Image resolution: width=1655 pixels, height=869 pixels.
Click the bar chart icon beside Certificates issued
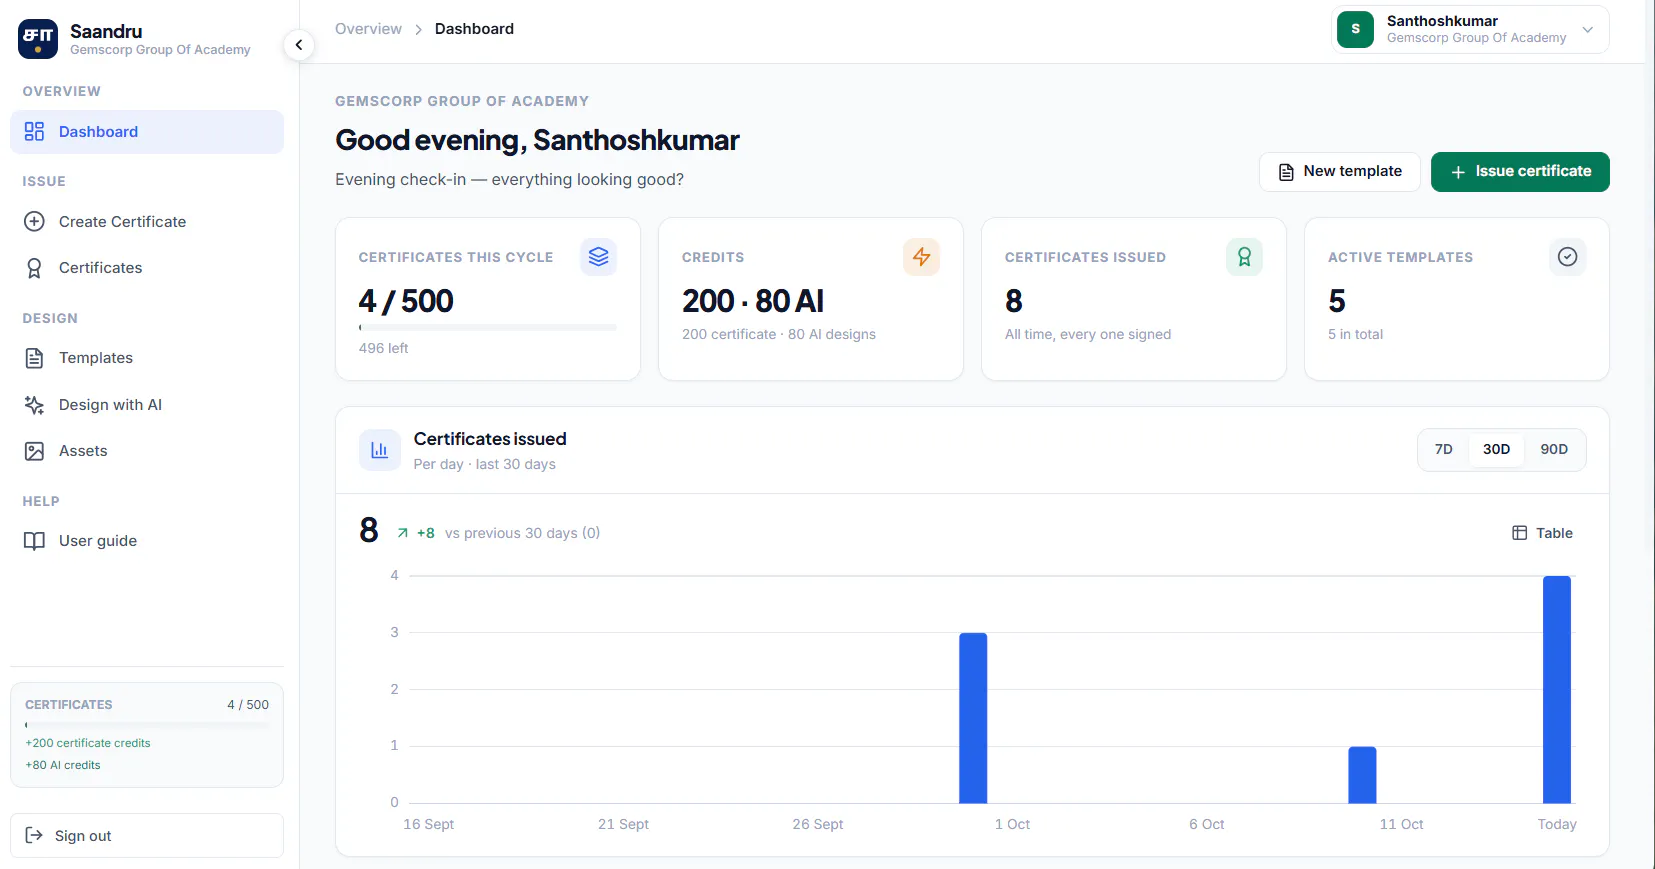pyautogui.click(x=379, y=450)
